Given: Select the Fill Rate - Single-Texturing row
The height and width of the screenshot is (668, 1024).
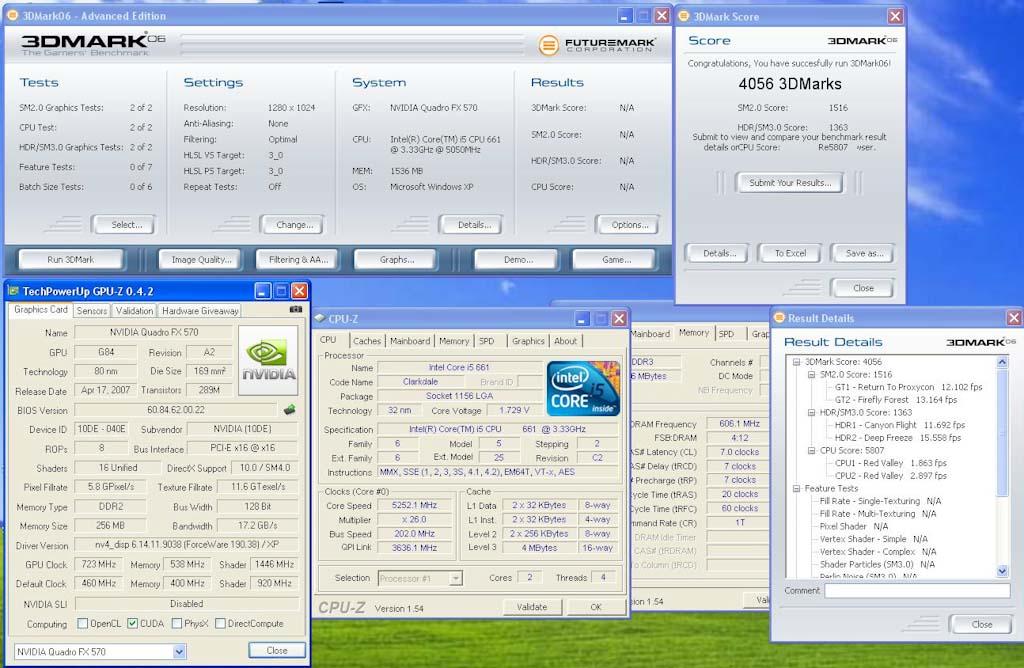Looking at the screenshot, I should (x=880, y=501).
